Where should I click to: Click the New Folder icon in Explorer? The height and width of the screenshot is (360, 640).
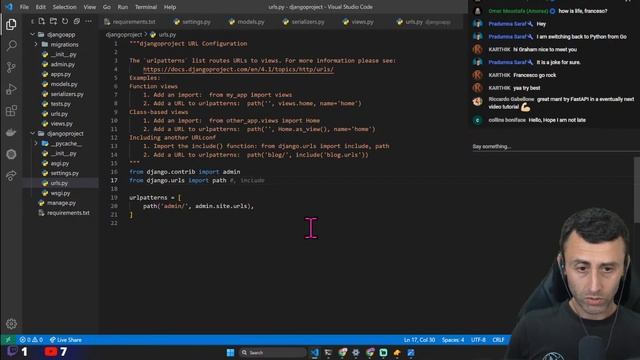tap(53, 21)
